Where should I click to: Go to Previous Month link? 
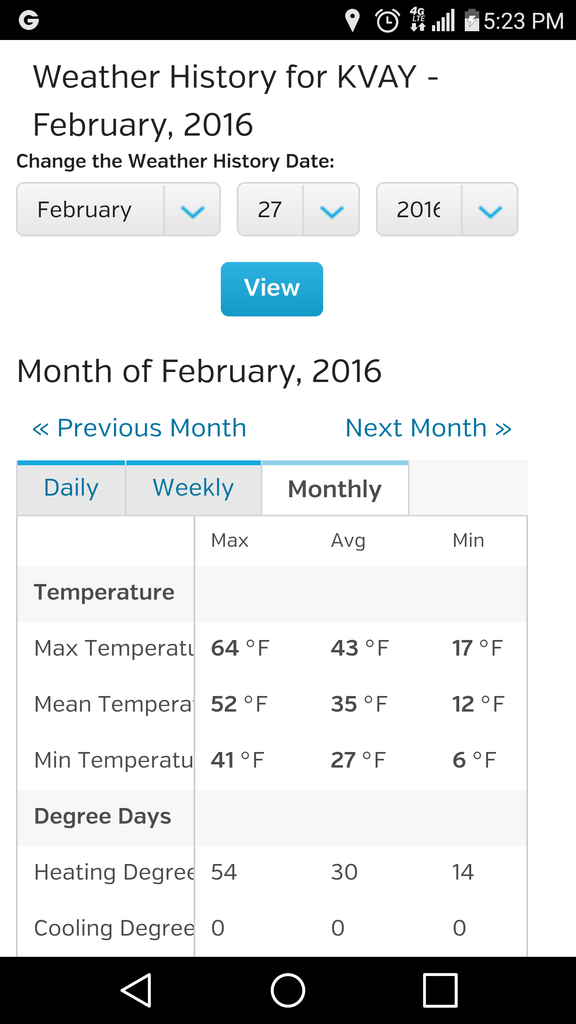pyautogui.click(x=139, y=428)
